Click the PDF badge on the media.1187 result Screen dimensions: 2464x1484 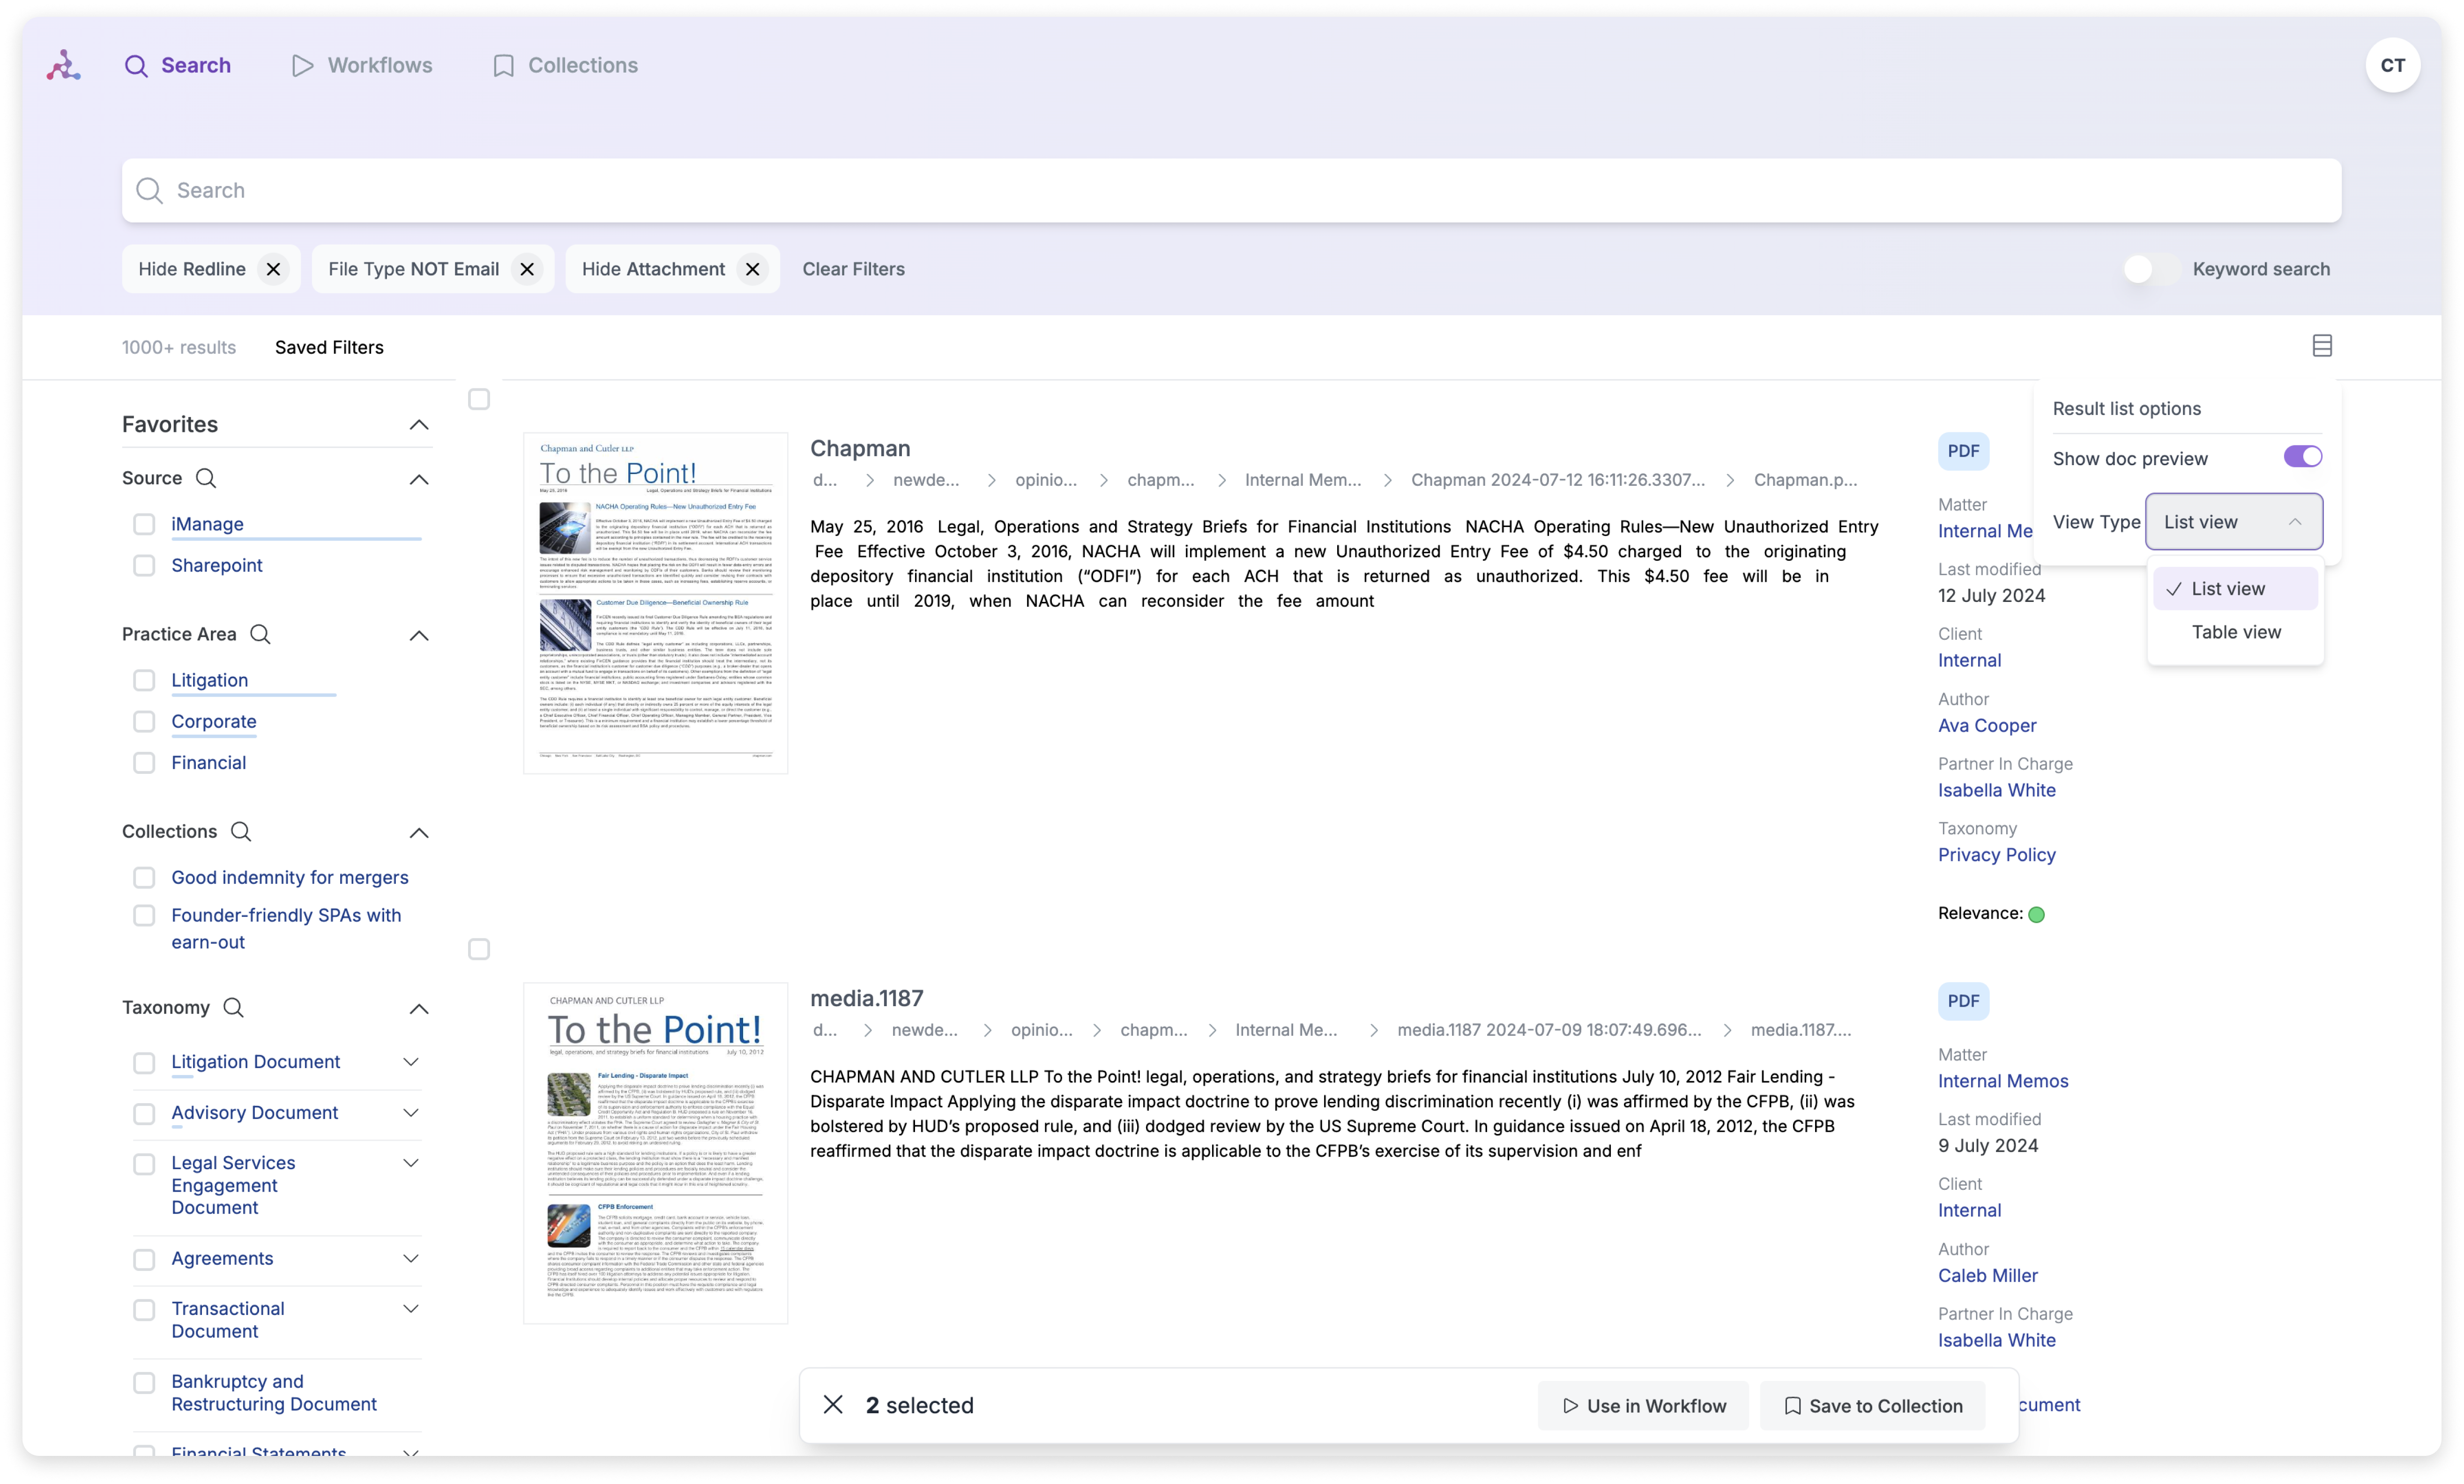click(x=1963, y=1001)
